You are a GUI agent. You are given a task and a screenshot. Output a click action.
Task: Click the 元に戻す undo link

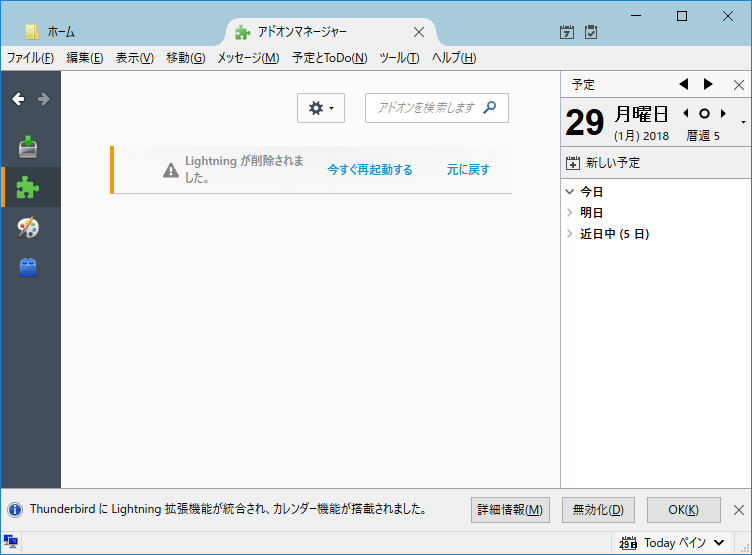(468, 170)
